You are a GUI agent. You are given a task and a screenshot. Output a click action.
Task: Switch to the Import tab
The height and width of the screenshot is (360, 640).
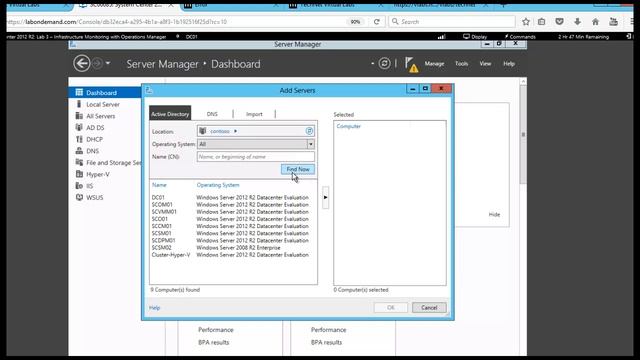click(x=254, y=114)
